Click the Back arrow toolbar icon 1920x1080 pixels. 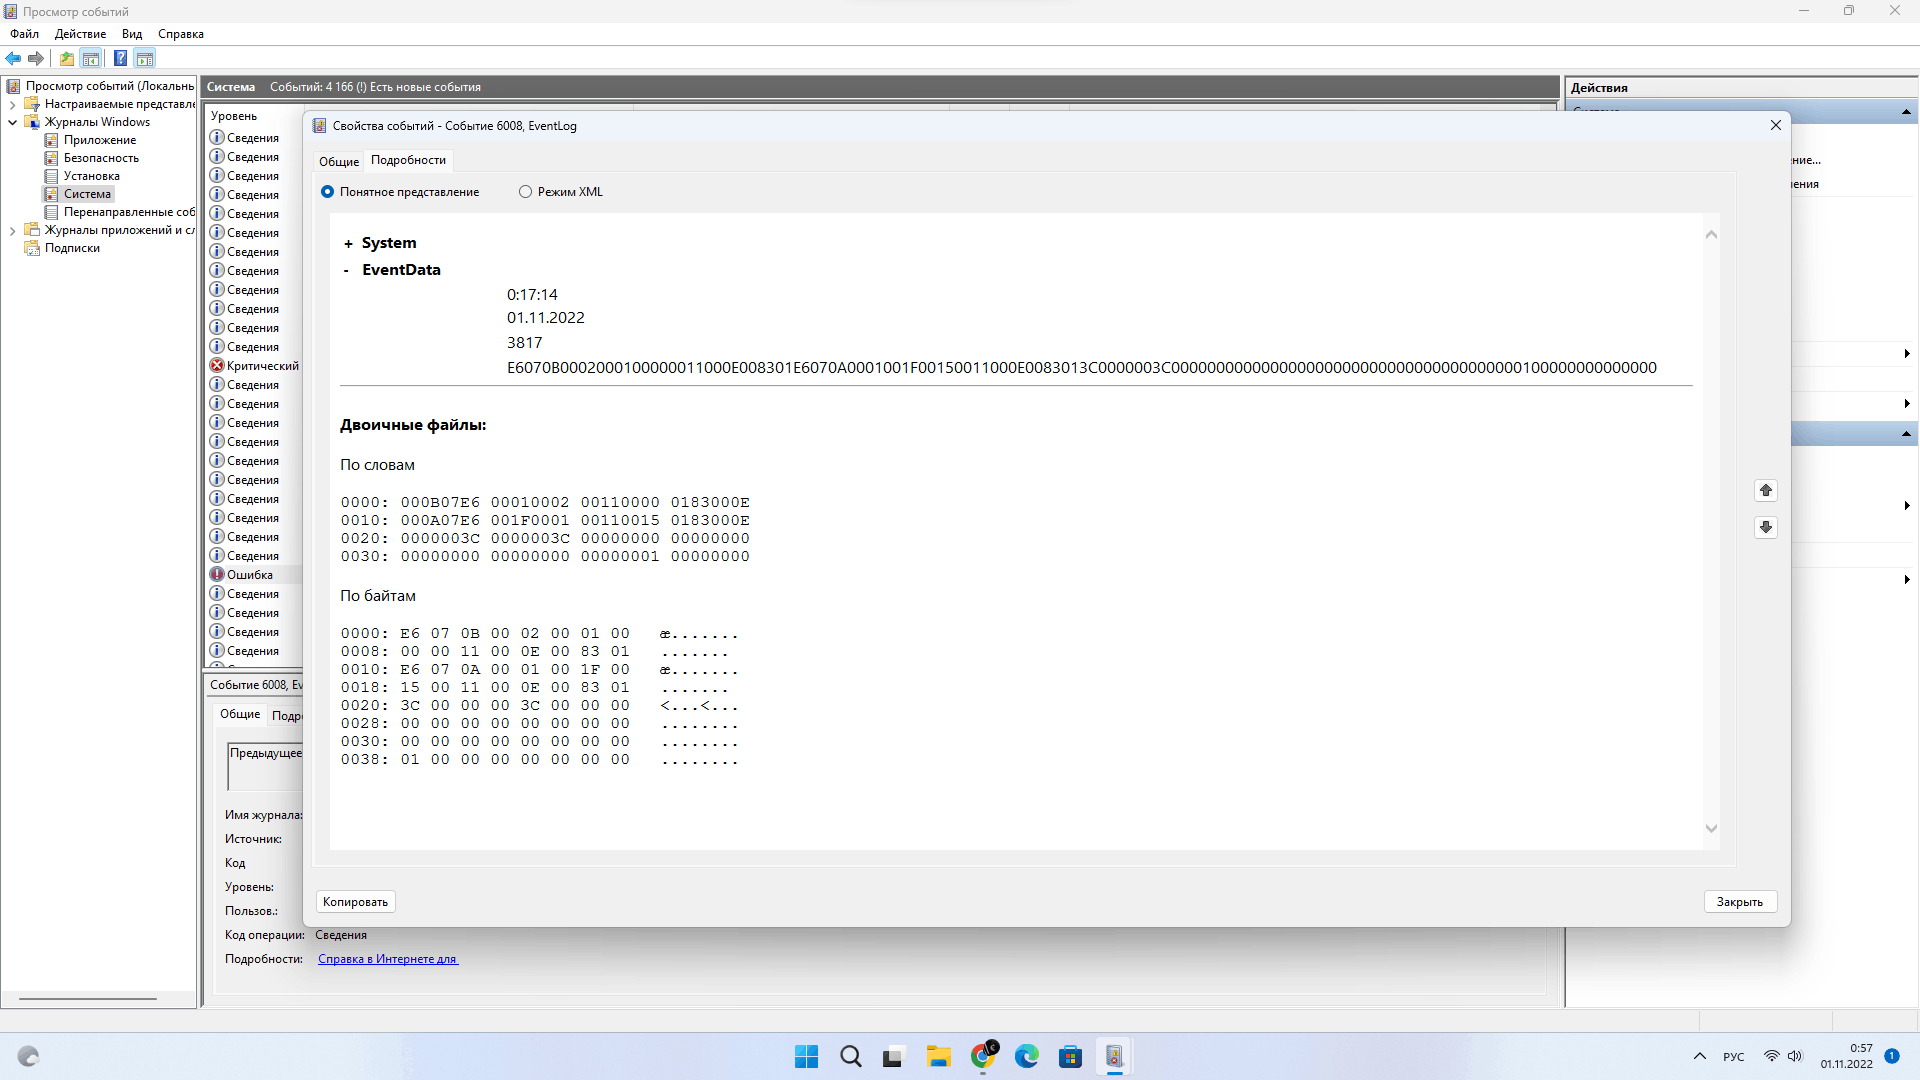(13, 58)
